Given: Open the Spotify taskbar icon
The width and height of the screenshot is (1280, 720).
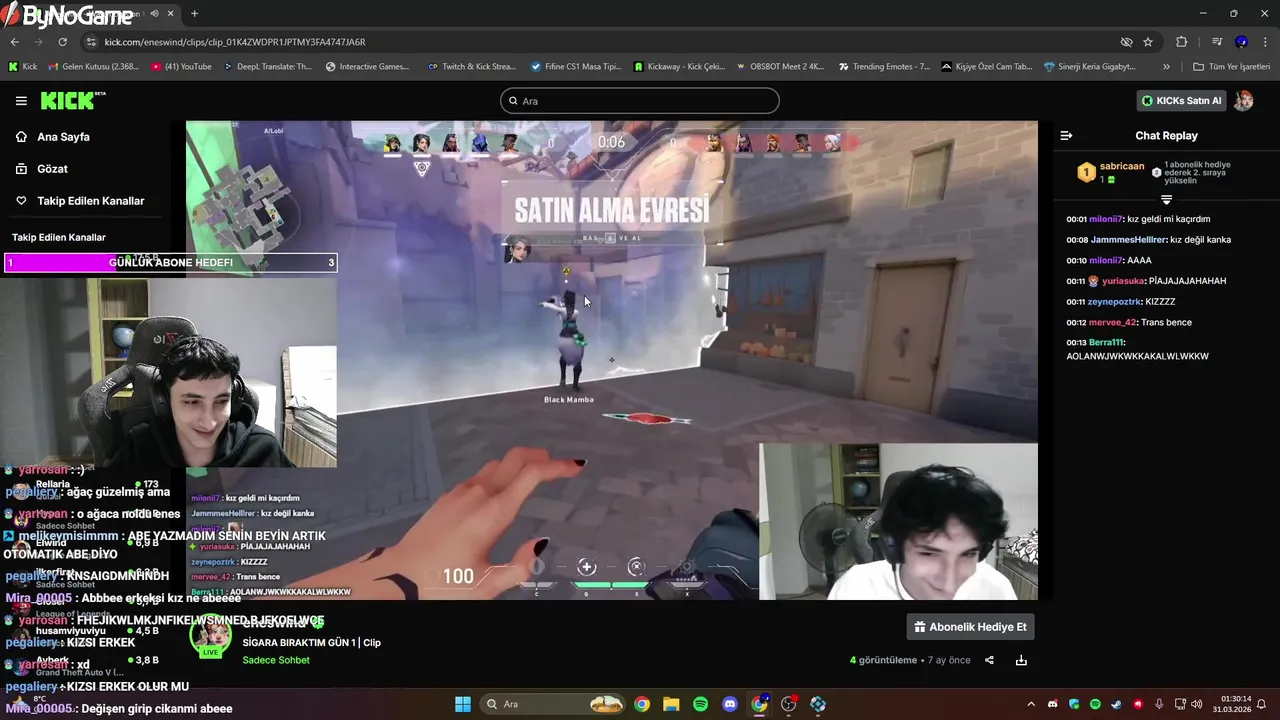Looking at the screenshot, I should coord(701,704).
